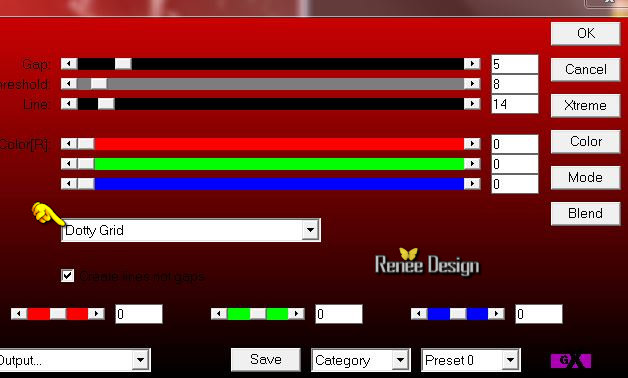The image size is (628, 378).
Task: Click the Blend button
Action: click(586, 213)
